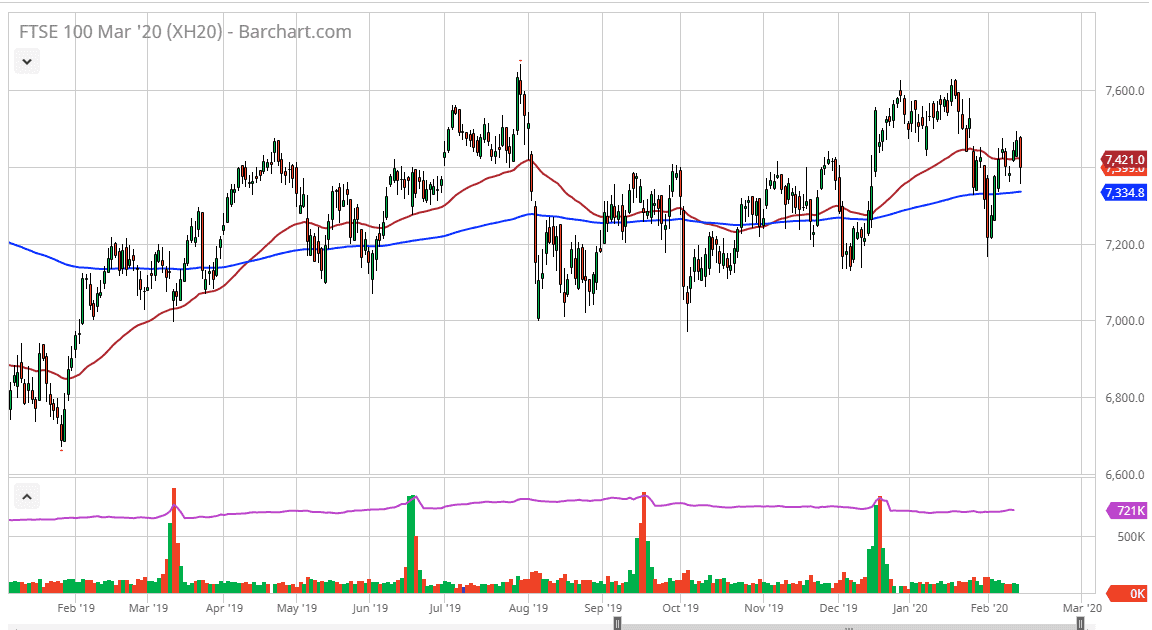Collapse the volume indicator panel
This screenshot has width=1152, height=630.
pos(27,496)
